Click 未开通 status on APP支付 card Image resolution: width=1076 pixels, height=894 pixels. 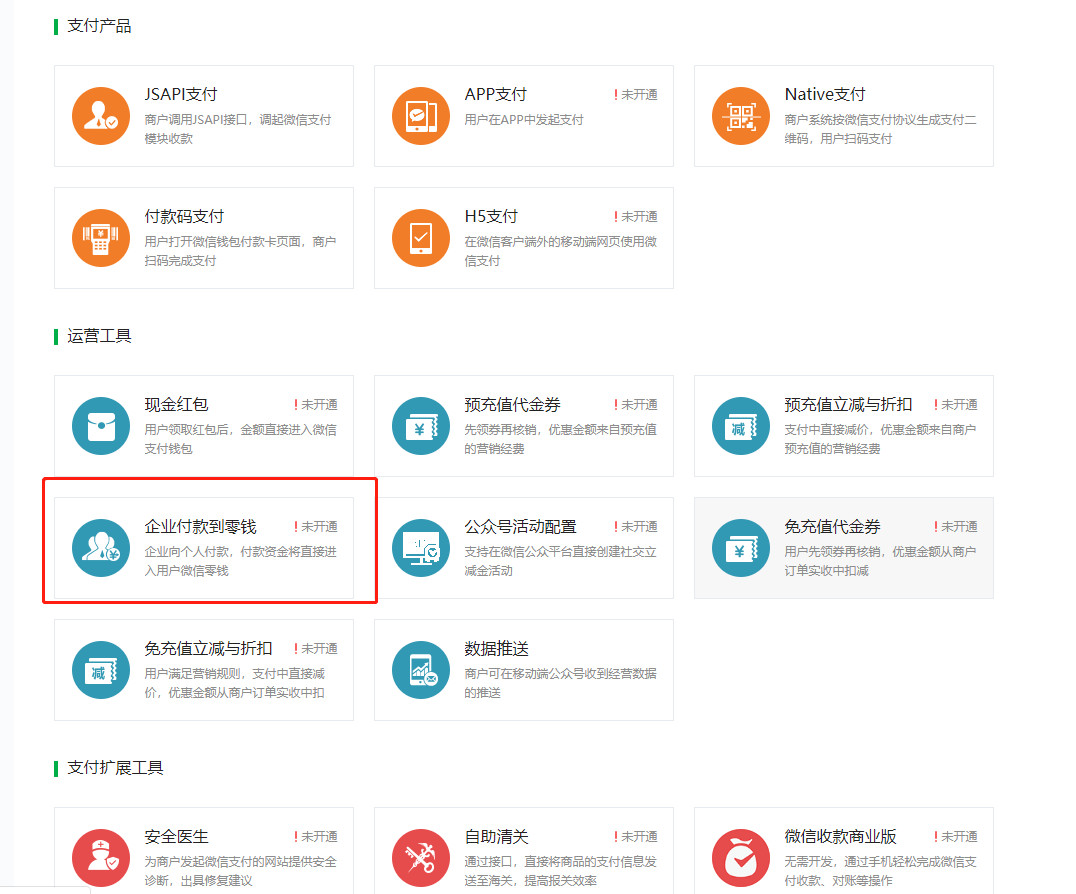point(635,95)
